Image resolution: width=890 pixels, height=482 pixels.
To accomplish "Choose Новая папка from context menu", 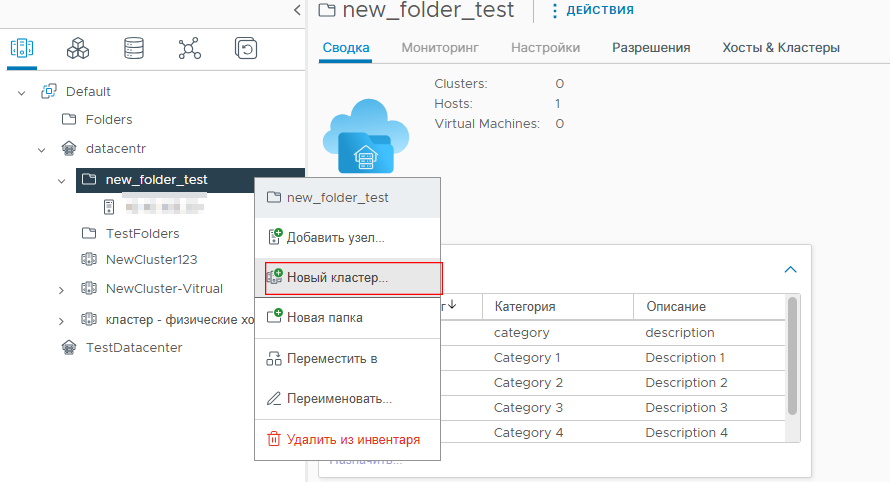I will point(347,317).
